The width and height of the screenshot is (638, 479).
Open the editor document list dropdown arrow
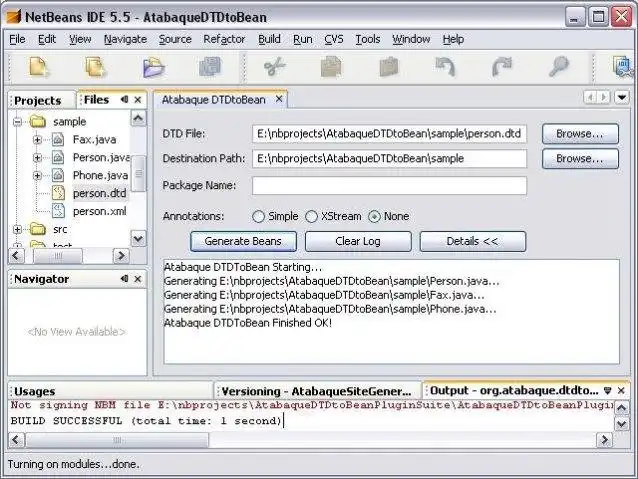[622, 97]
